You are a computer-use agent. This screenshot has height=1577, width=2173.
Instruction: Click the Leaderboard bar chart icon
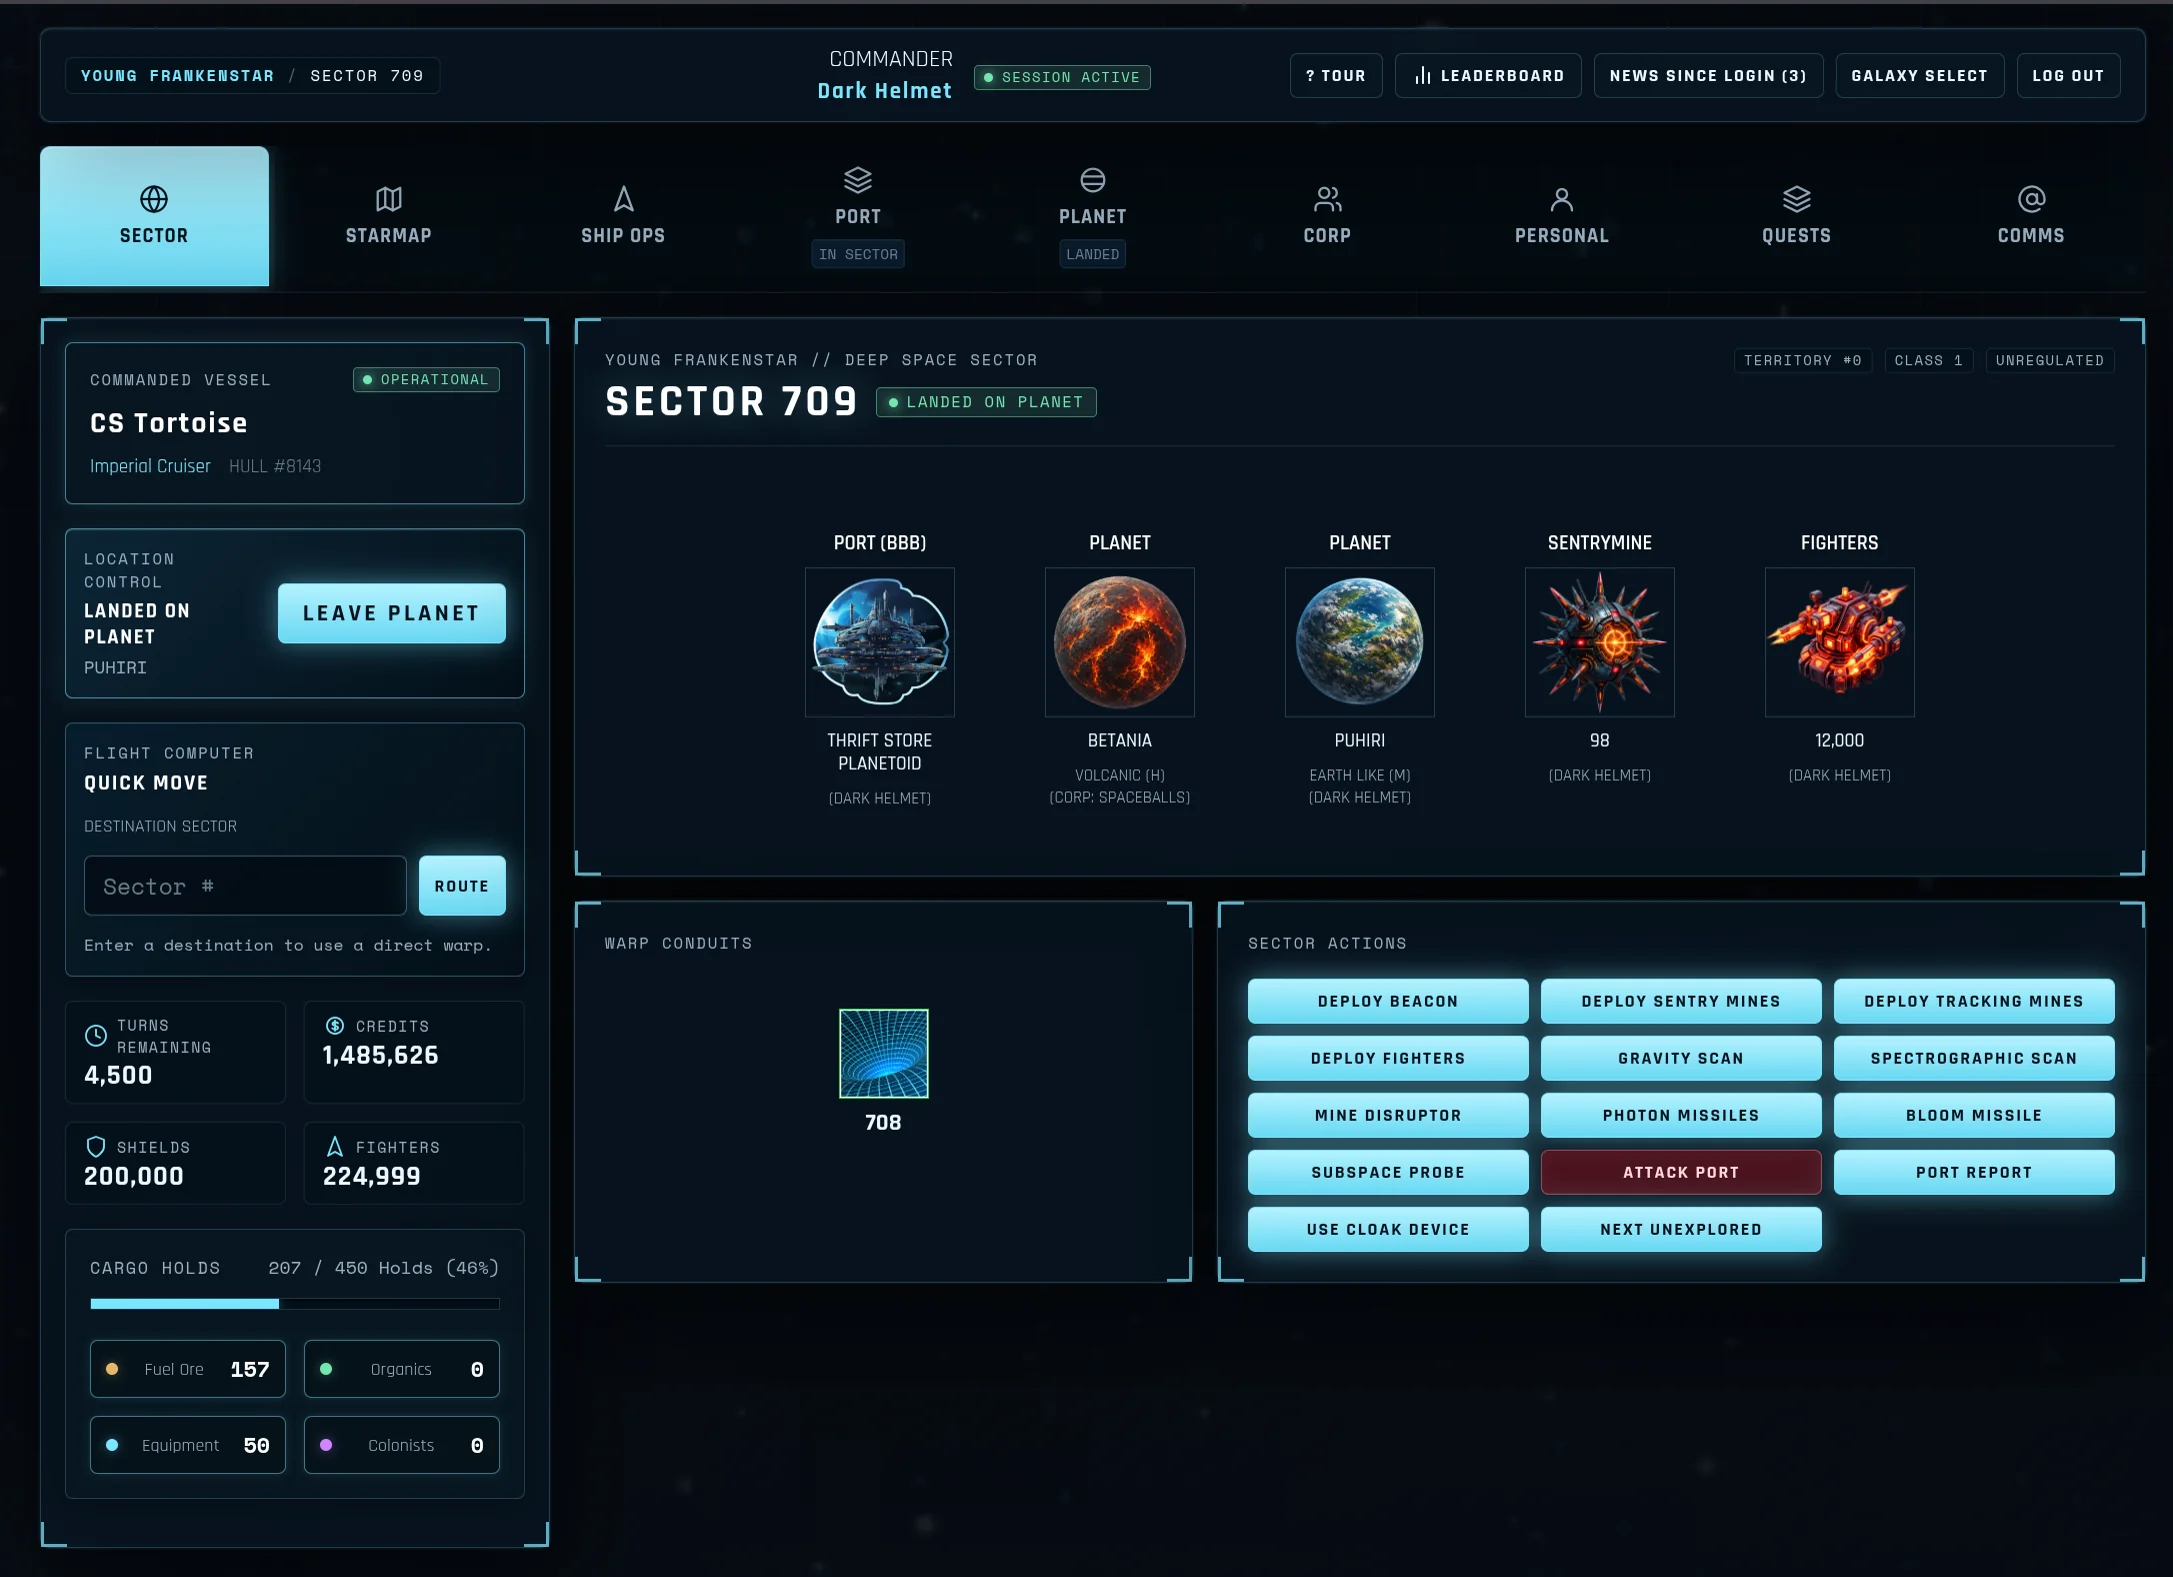point(1423,76)
